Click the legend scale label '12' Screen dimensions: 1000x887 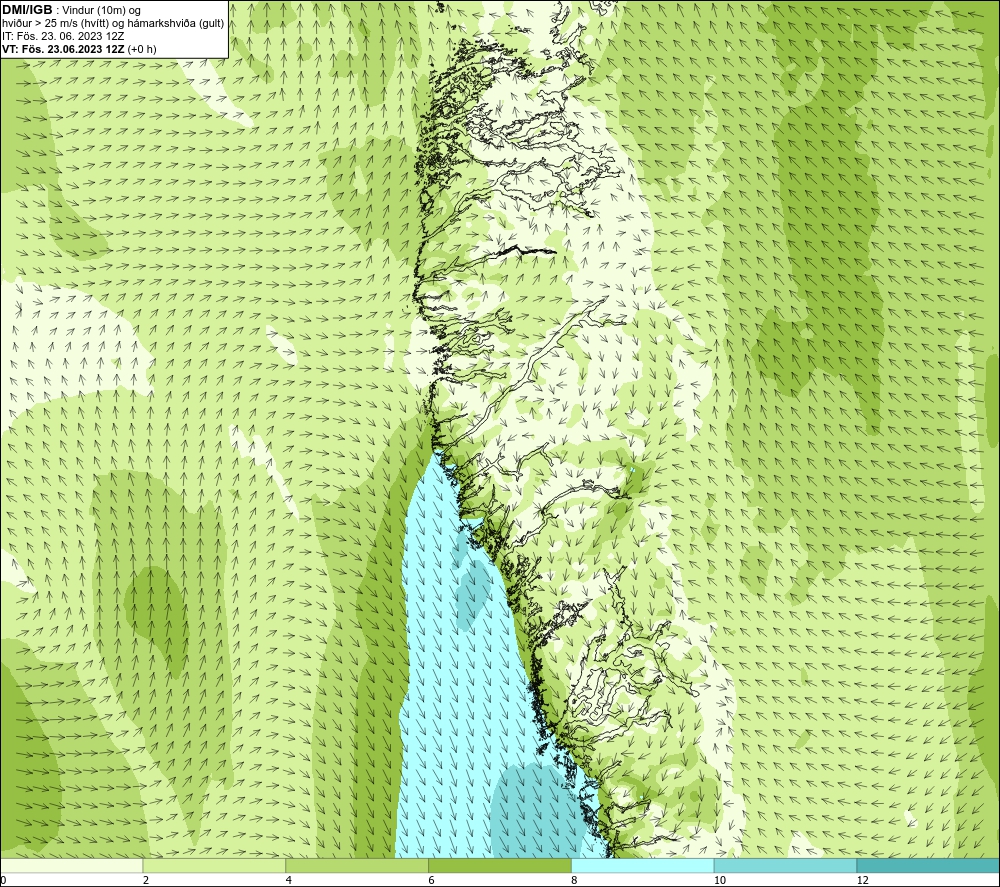[862, 880]
